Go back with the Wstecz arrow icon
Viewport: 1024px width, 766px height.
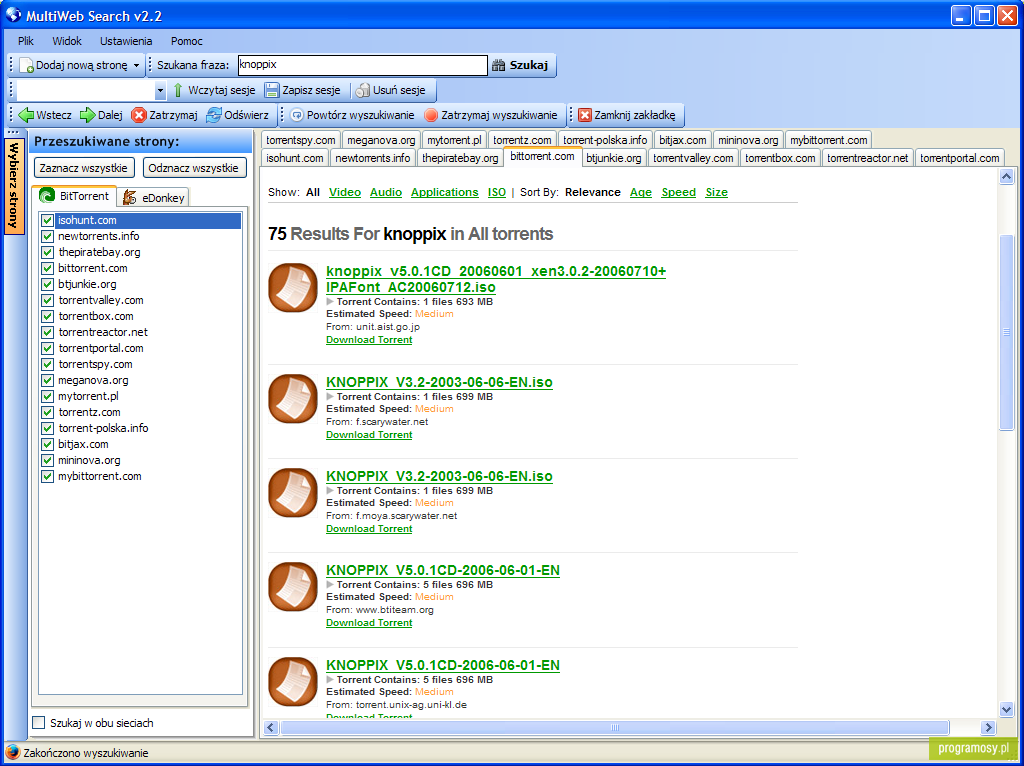pos(26,115)
